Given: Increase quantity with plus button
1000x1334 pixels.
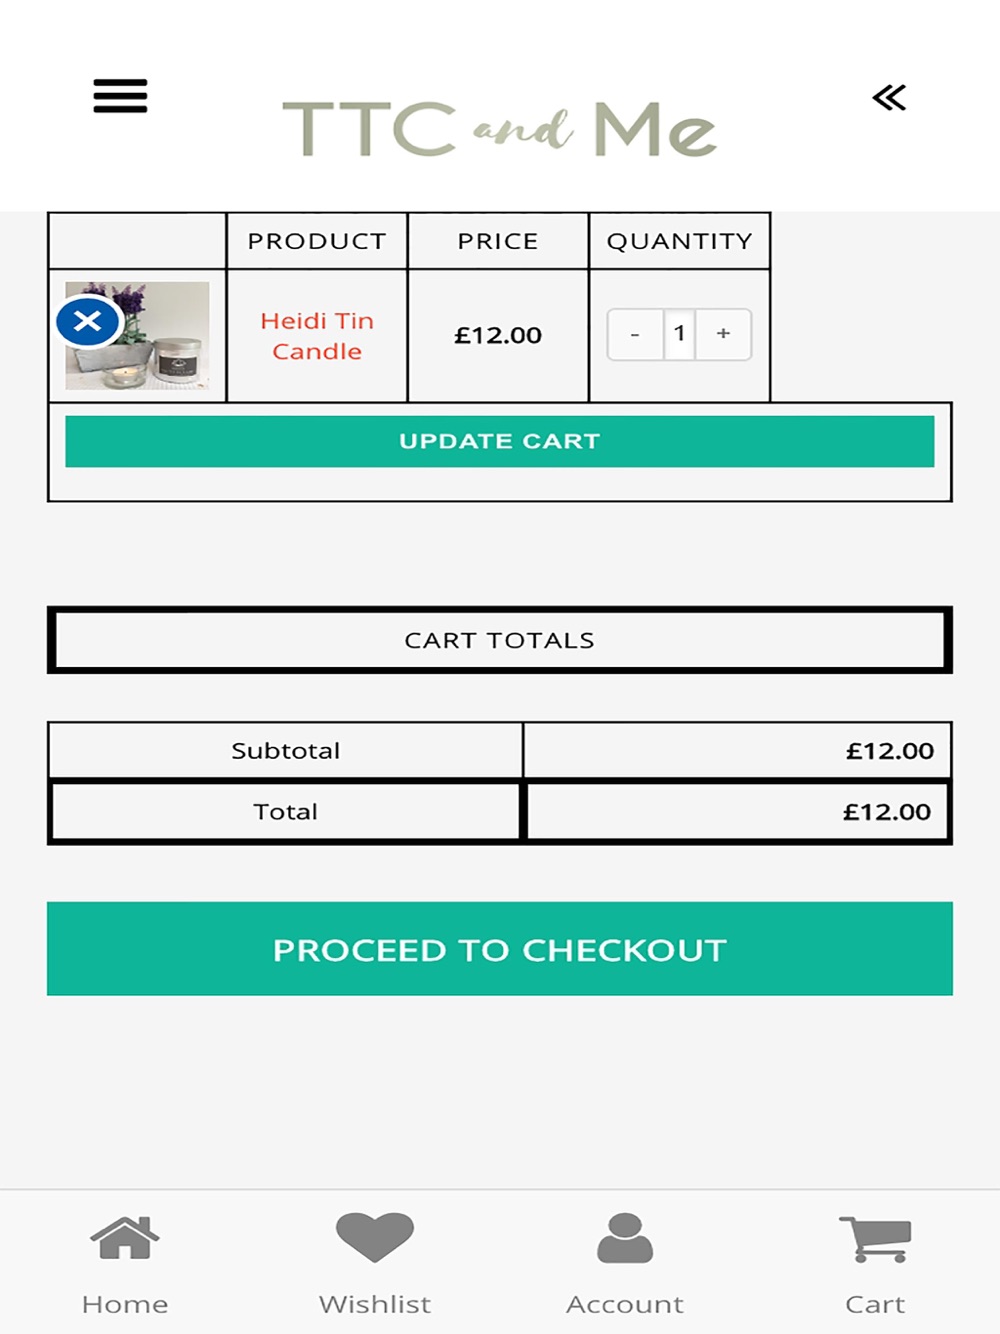Looking at the screenshot, I should coord(723,334).
